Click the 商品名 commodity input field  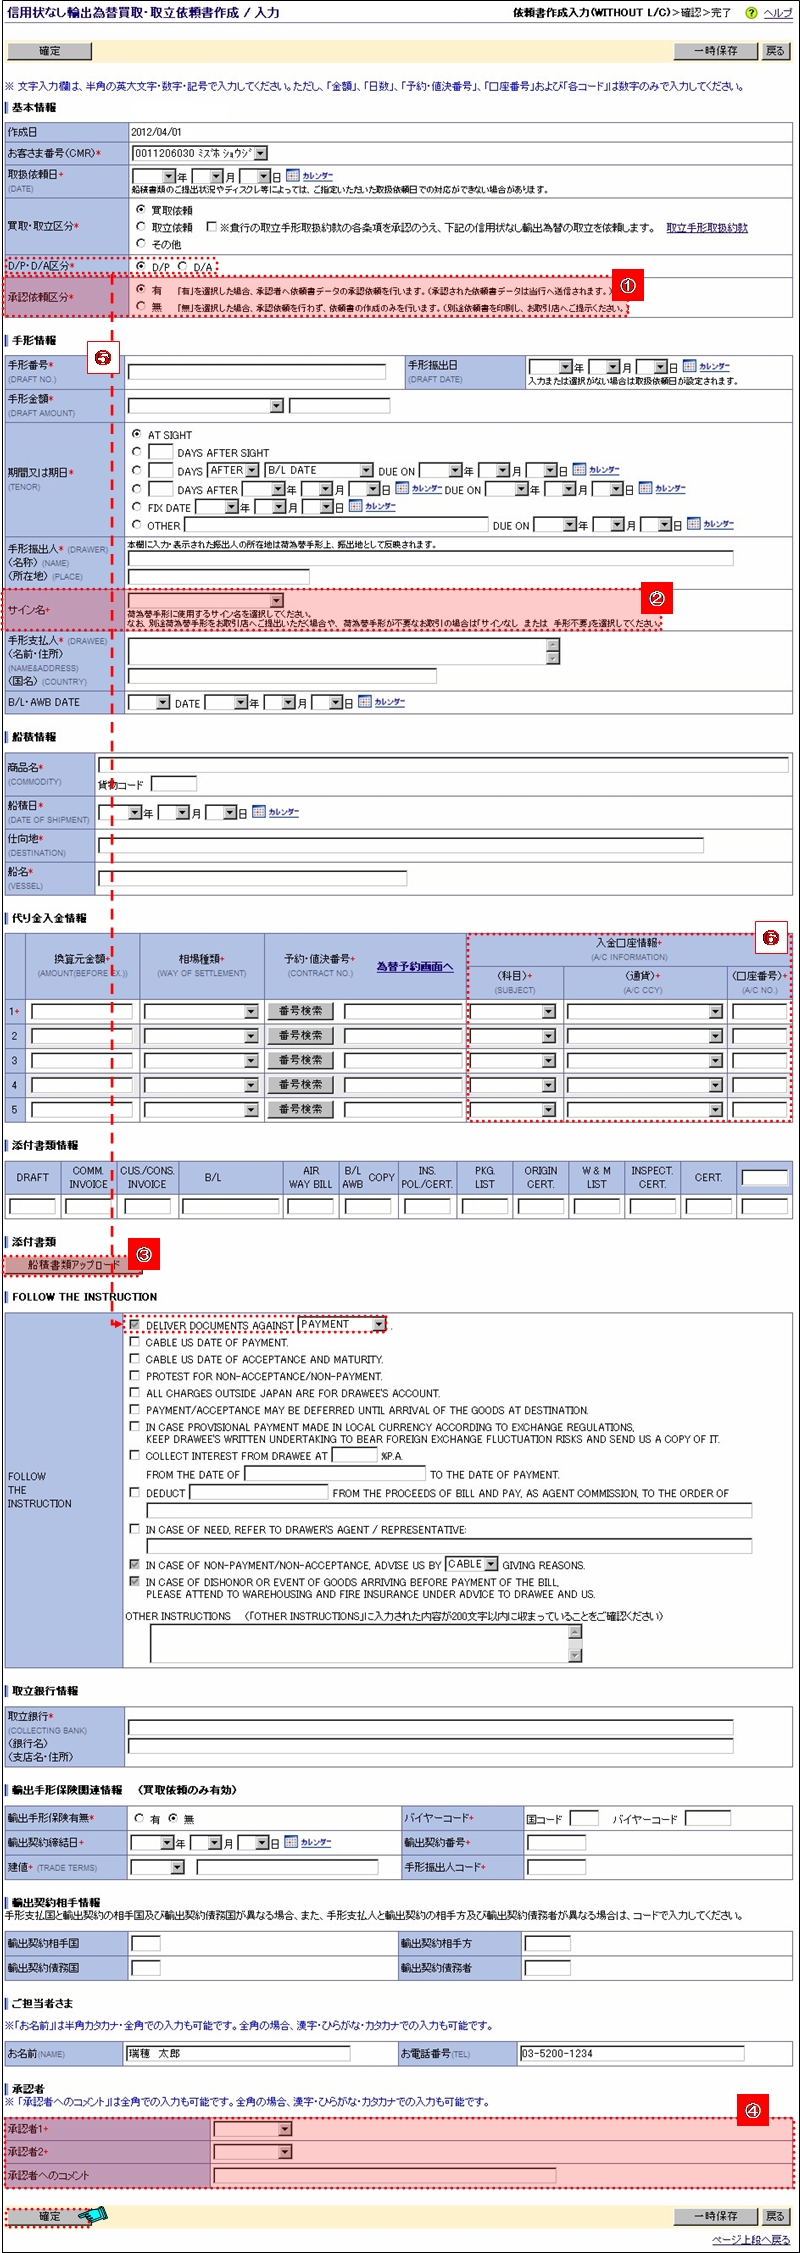(x=443, y=765)
